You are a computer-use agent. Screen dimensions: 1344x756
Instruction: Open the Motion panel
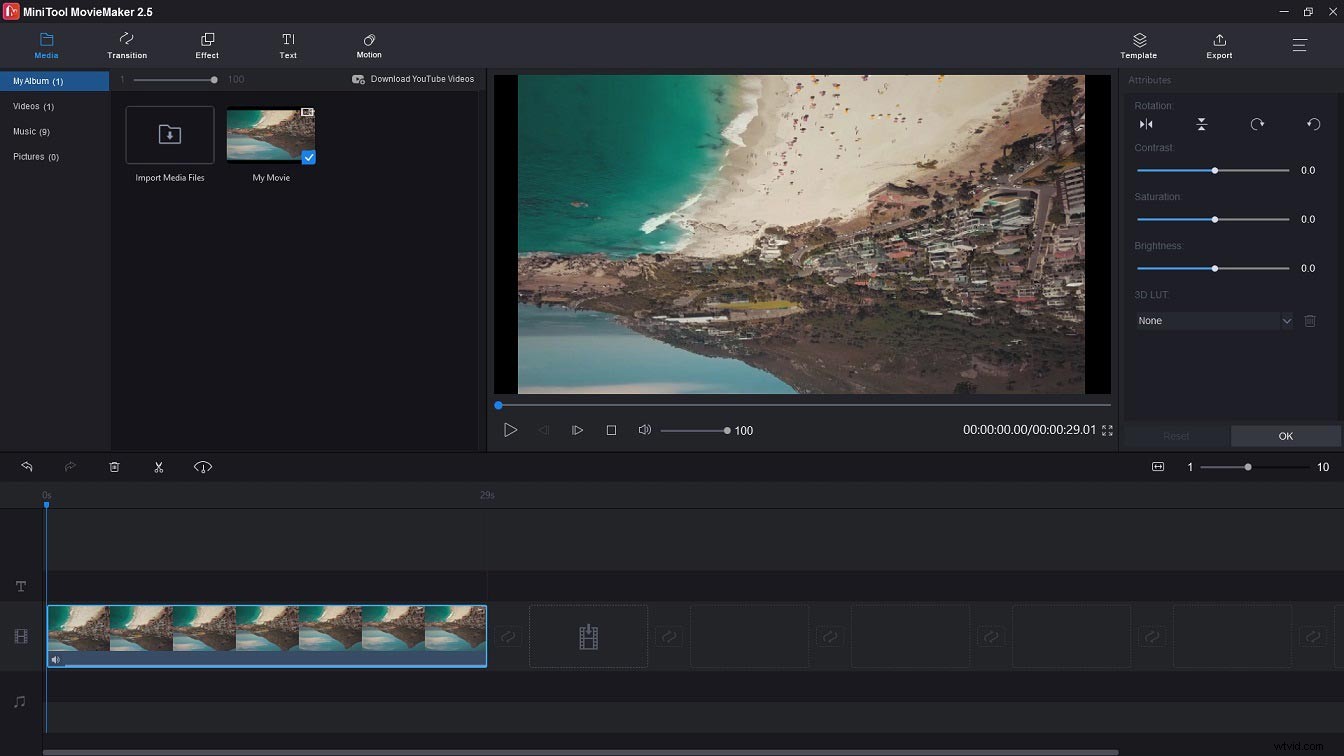(x=369, y=45)
